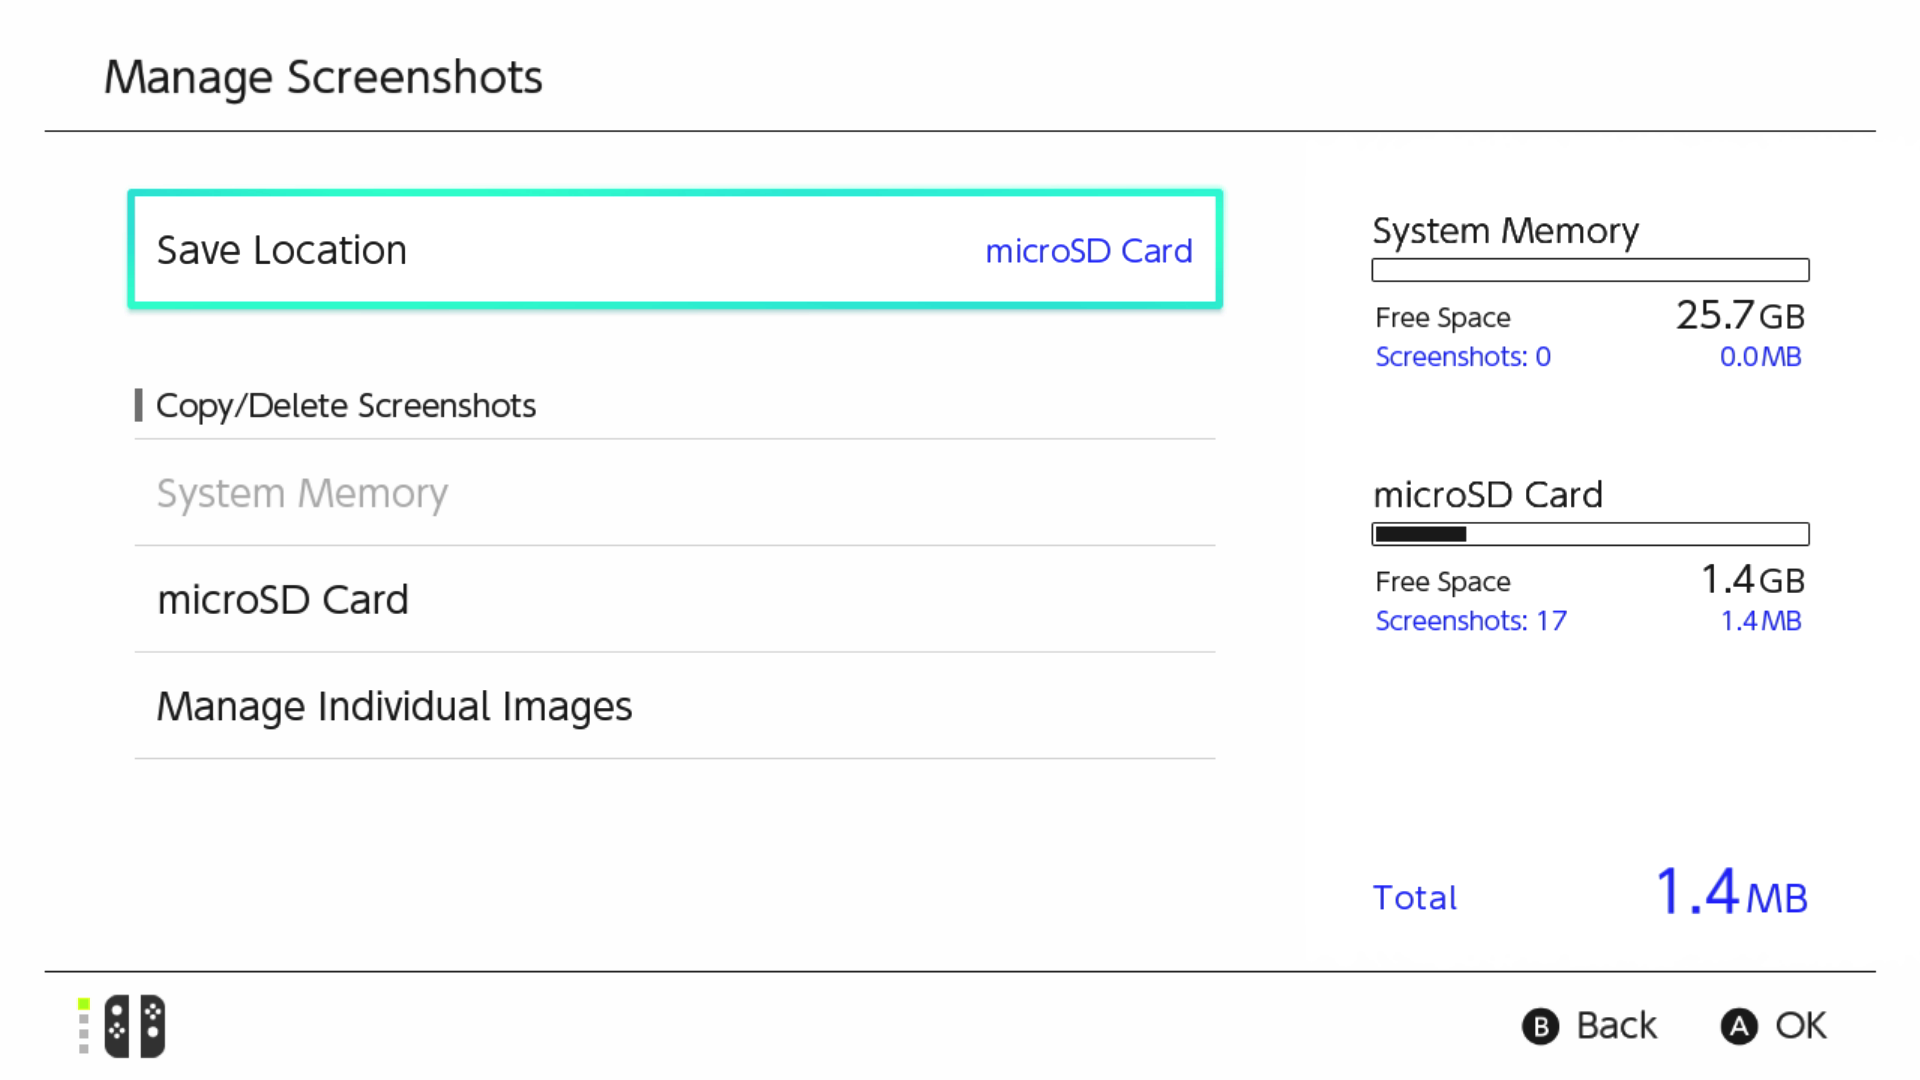The height and width of the screenshot is (1080, 1920).
Task: Click the Total 1.4 MB value
Action: (x=1731, y=893)
